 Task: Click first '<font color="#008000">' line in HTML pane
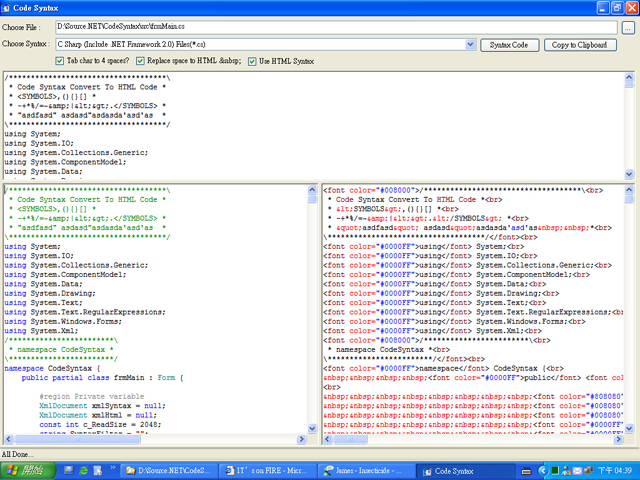[463, 190]
